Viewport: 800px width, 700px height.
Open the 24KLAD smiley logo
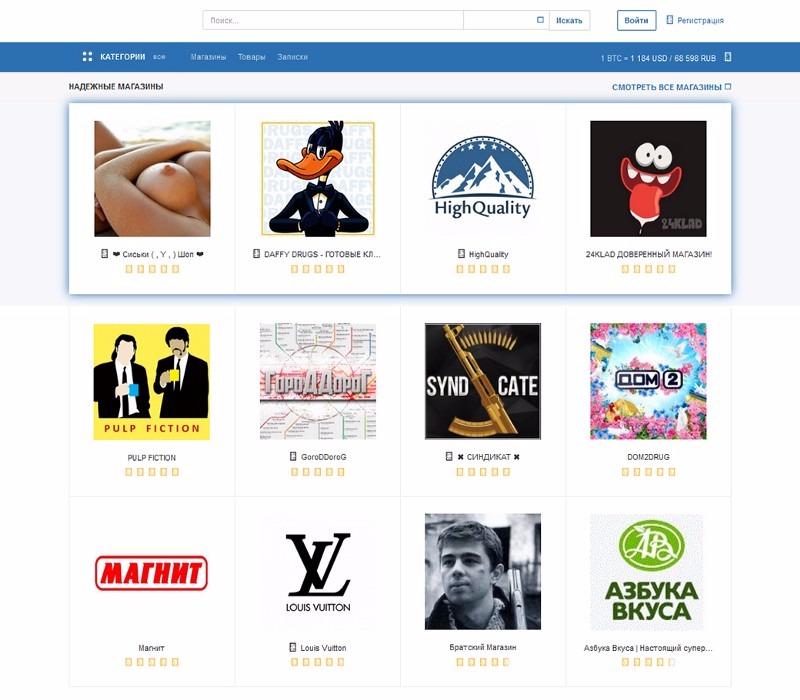point(648,179)
